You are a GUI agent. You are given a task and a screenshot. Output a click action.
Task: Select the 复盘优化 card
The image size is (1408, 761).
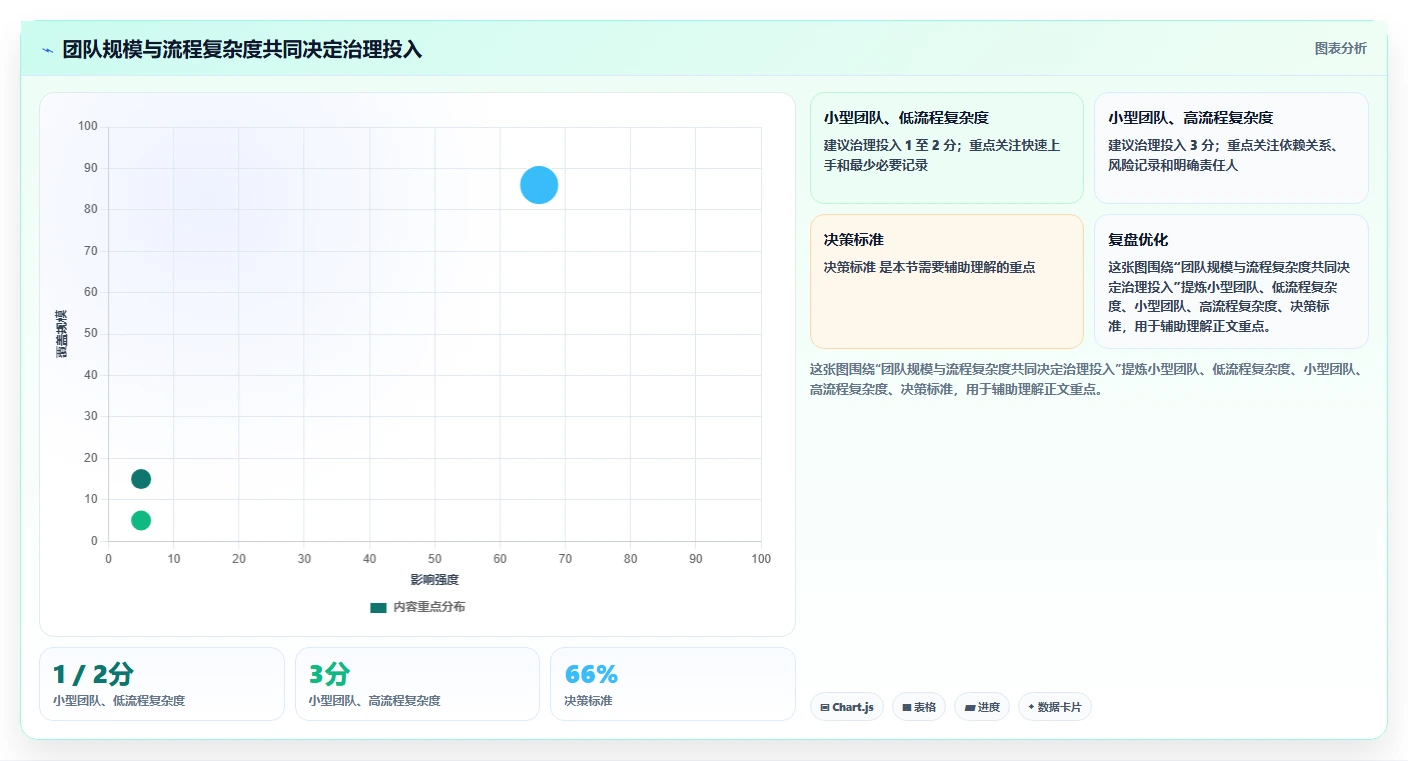click(x=1231, y=281)
